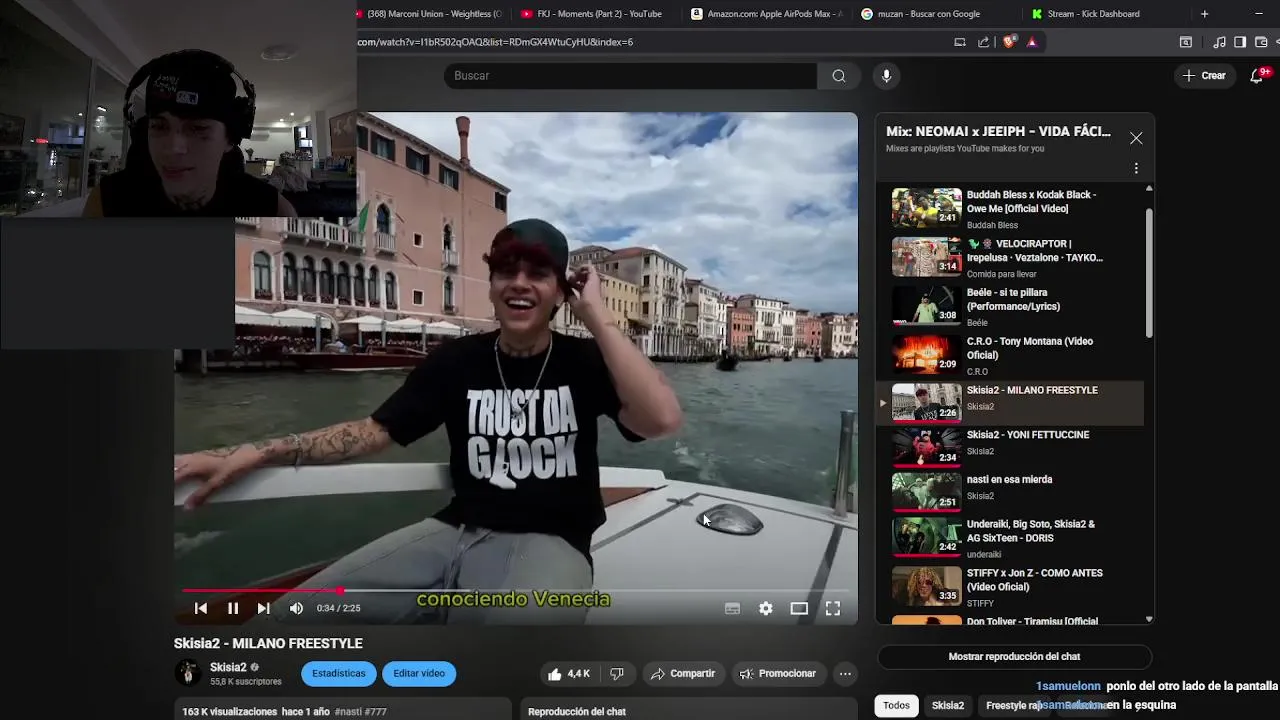Play Beéle - si te pillara video
The width and height of the screenshot is (1280, 720).
coord(1012,306)
